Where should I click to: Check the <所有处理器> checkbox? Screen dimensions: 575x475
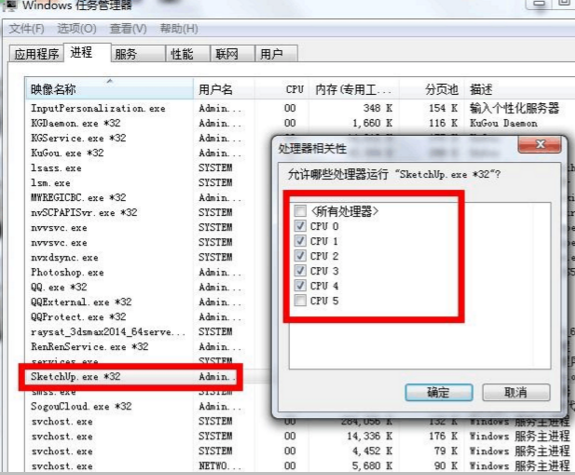click(x=300, y=211)
